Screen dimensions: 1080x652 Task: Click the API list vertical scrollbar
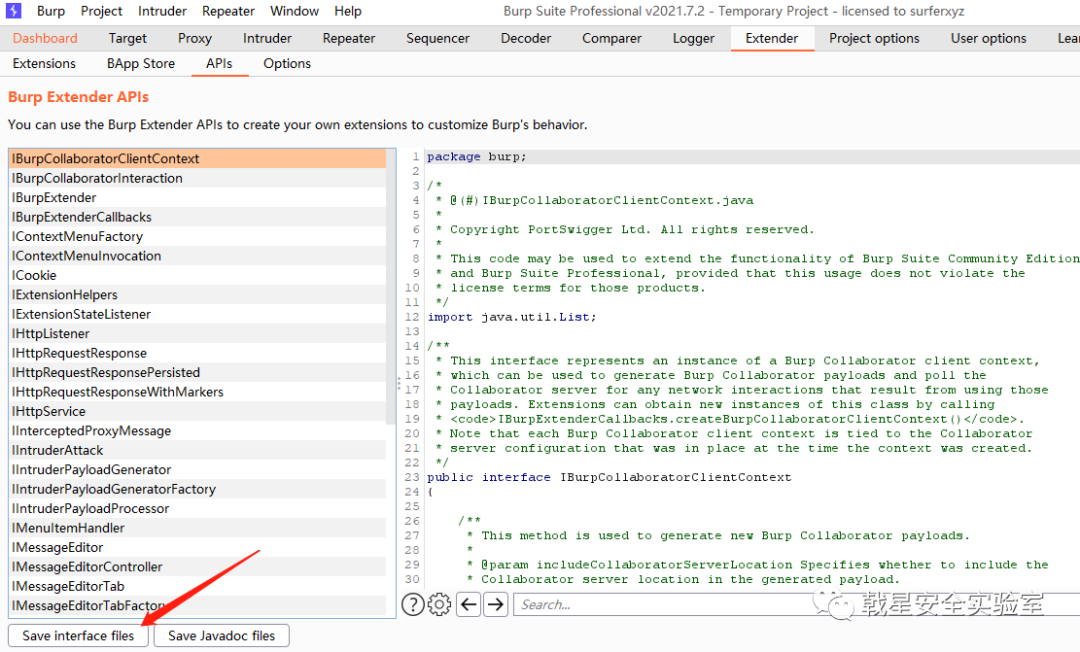pos(391,286)
